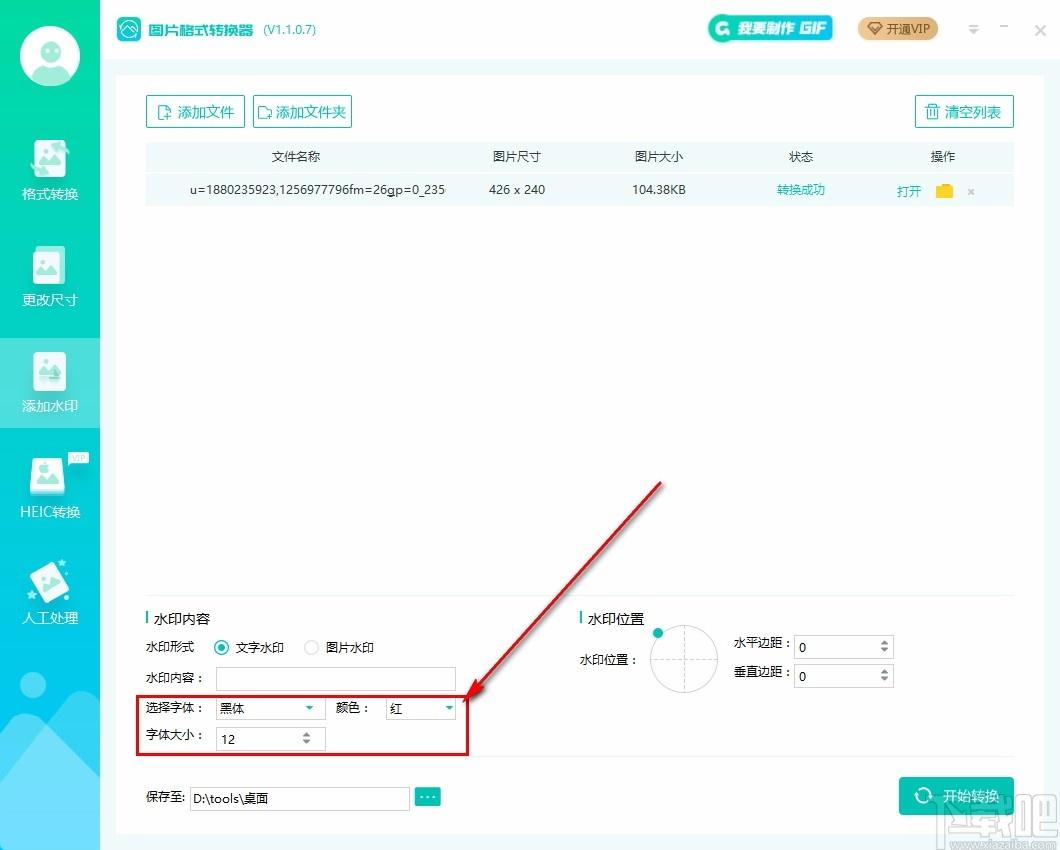Select the 添加水印 sidebar section
The width and height of the screenshot is (1060, 850).
click(49, 382)
